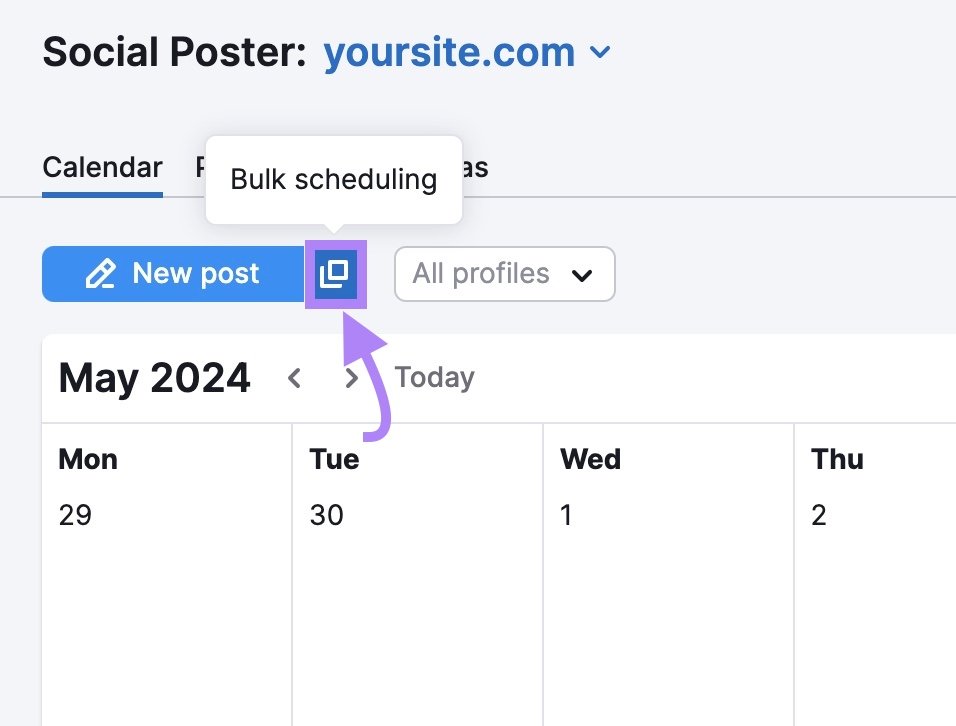The height and width of the screenshot is (726, 956).
Task: Switch to the Calendar tab
Action: pyautogui.click(x=102, y=167)
